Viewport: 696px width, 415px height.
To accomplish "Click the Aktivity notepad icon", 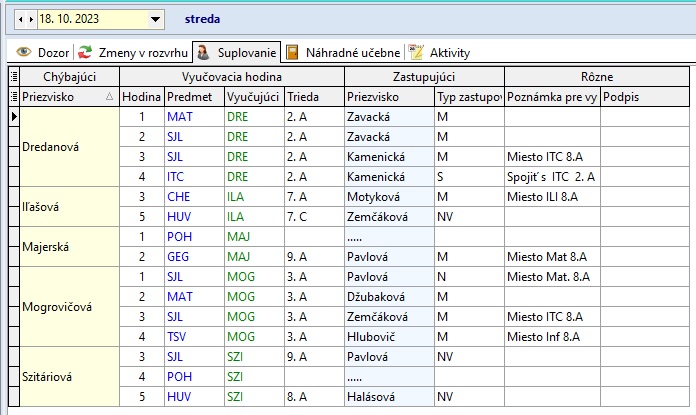I will 417,52.
